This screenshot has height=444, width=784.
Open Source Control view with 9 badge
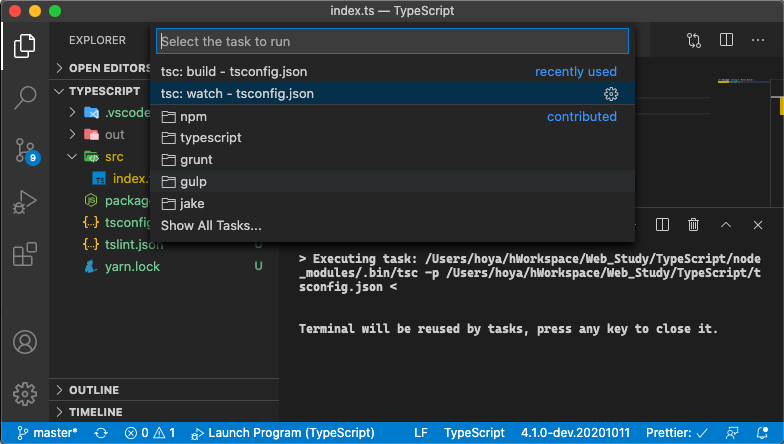[26, 151]
